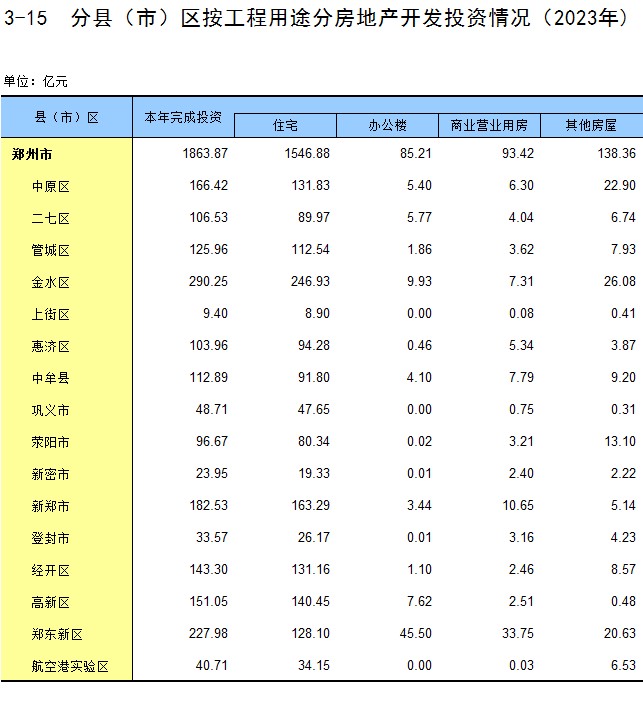Viewport: 643px width, 714px height.
Task: Select the 办公楼 column header
Action: 387,126
